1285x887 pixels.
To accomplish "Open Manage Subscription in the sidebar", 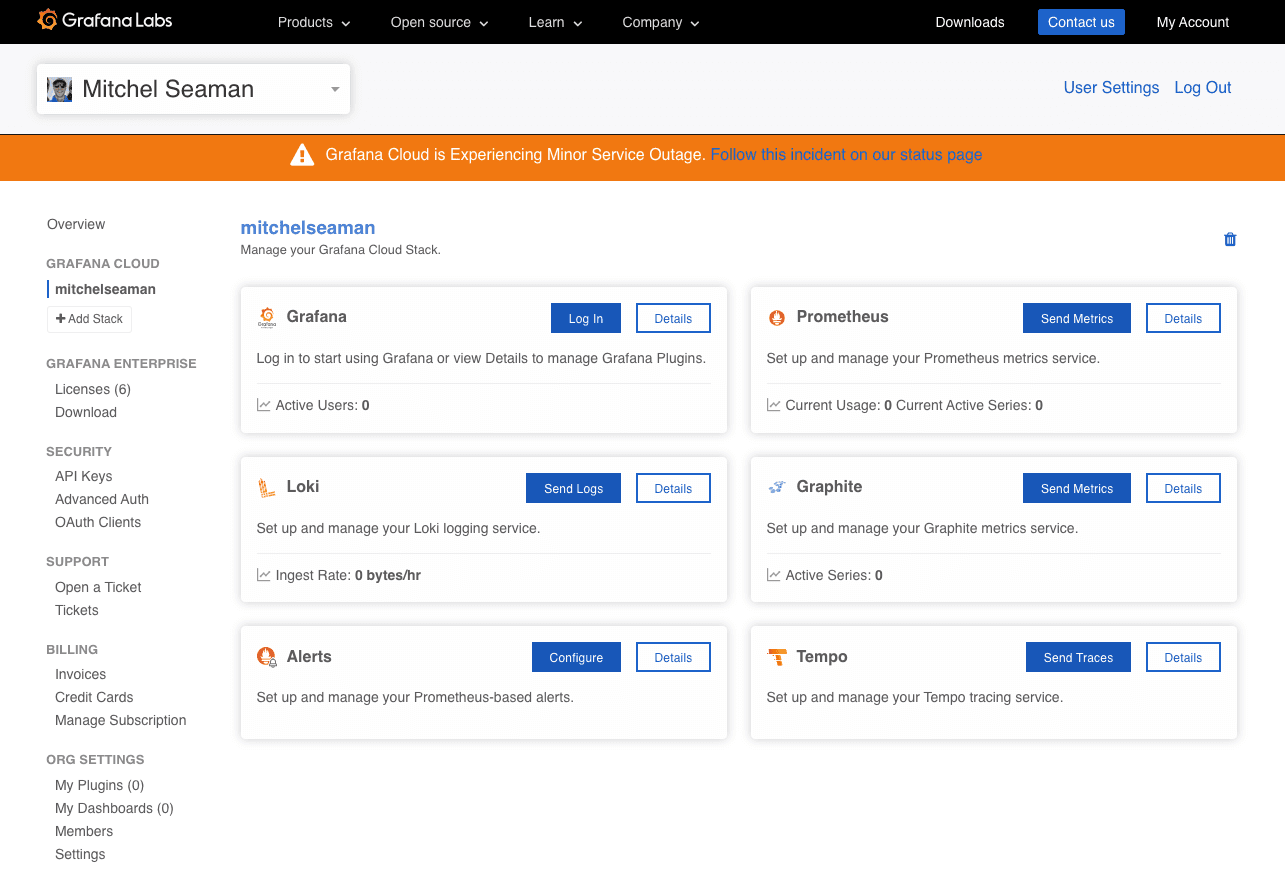I will [x=121, y=720].
